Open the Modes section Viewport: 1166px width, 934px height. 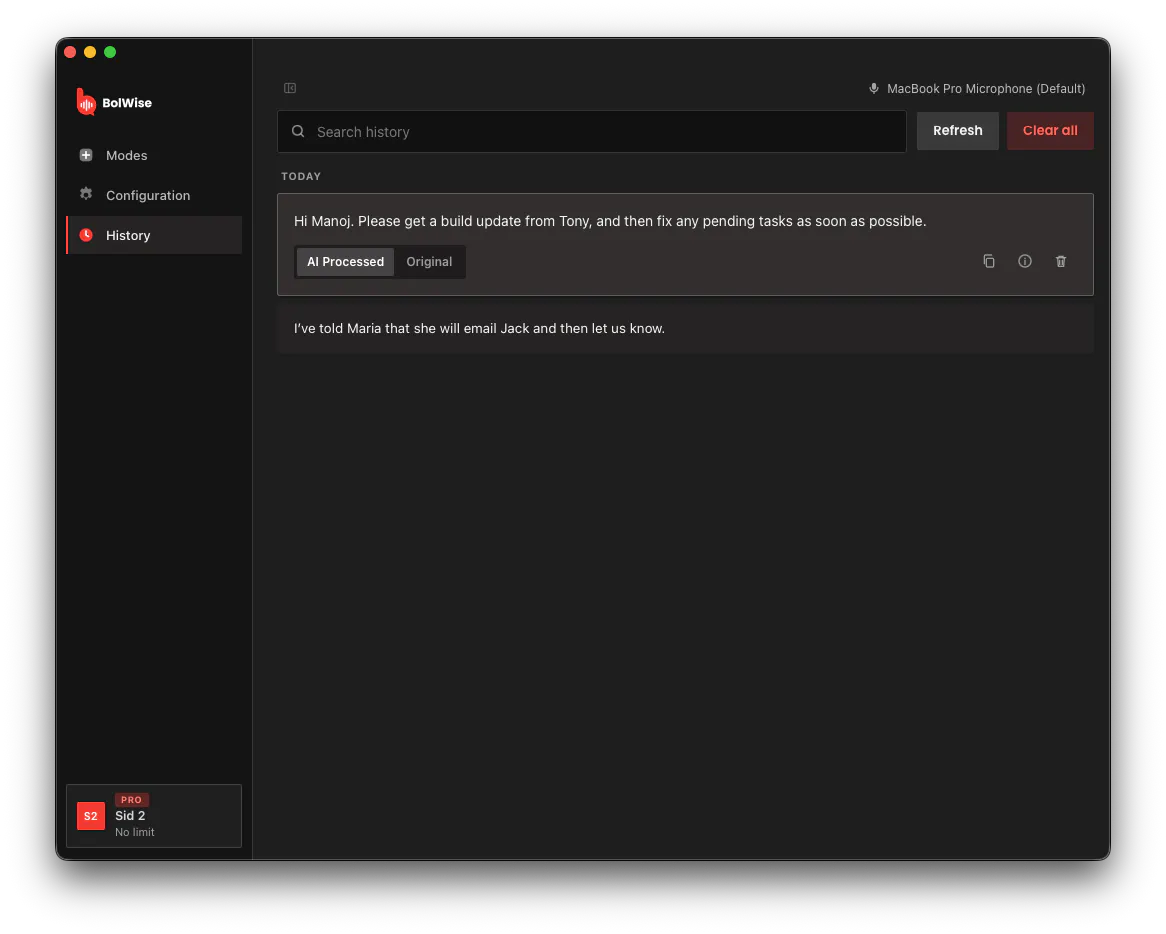[154, 155]
